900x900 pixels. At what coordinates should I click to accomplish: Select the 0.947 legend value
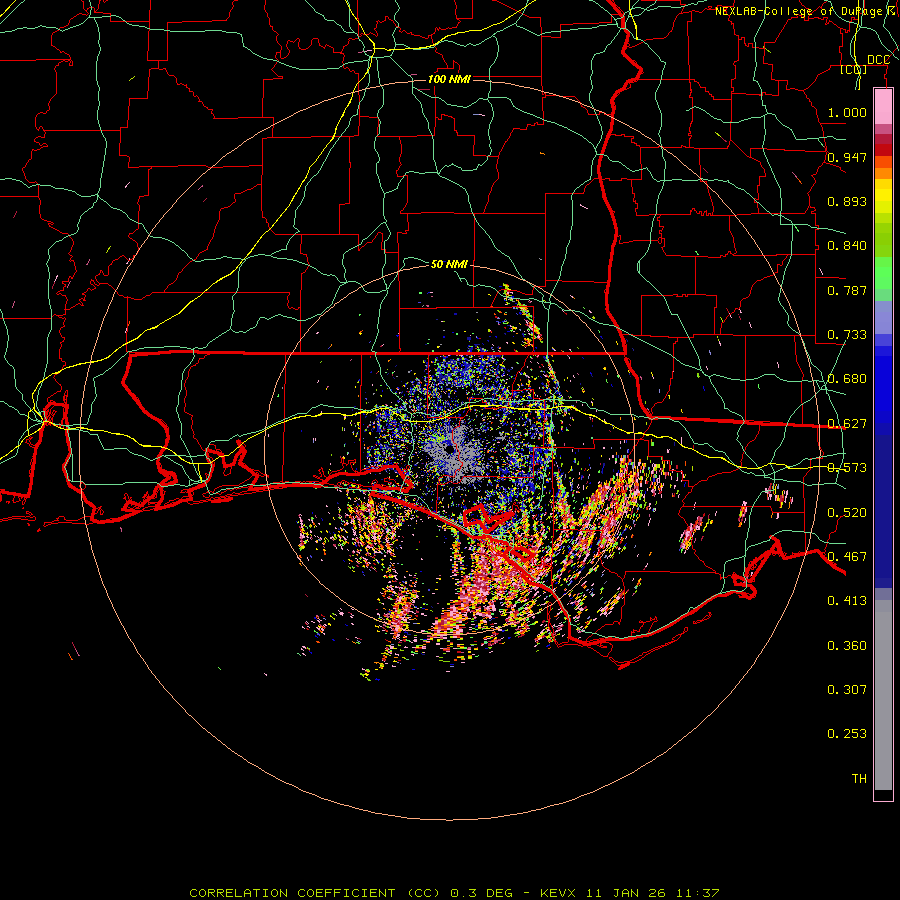click(x=847, y=157)
